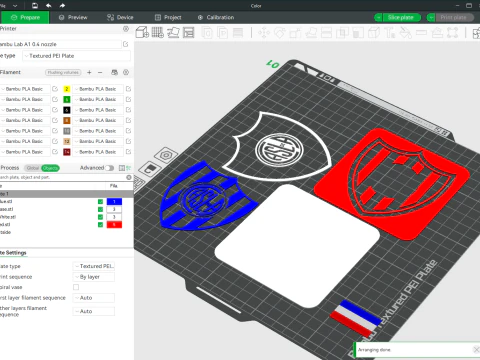This screenshot has height=360, width=480.
Task: Enable the Spiral vase checkbox
Action: point(76,287)
